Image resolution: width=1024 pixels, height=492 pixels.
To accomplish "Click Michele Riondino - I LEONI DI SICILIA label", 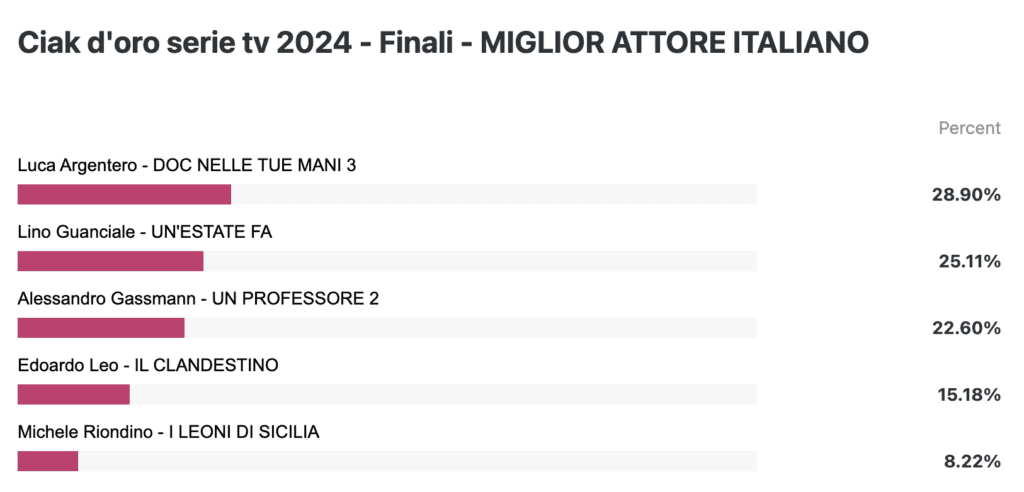I will point(168,432).
